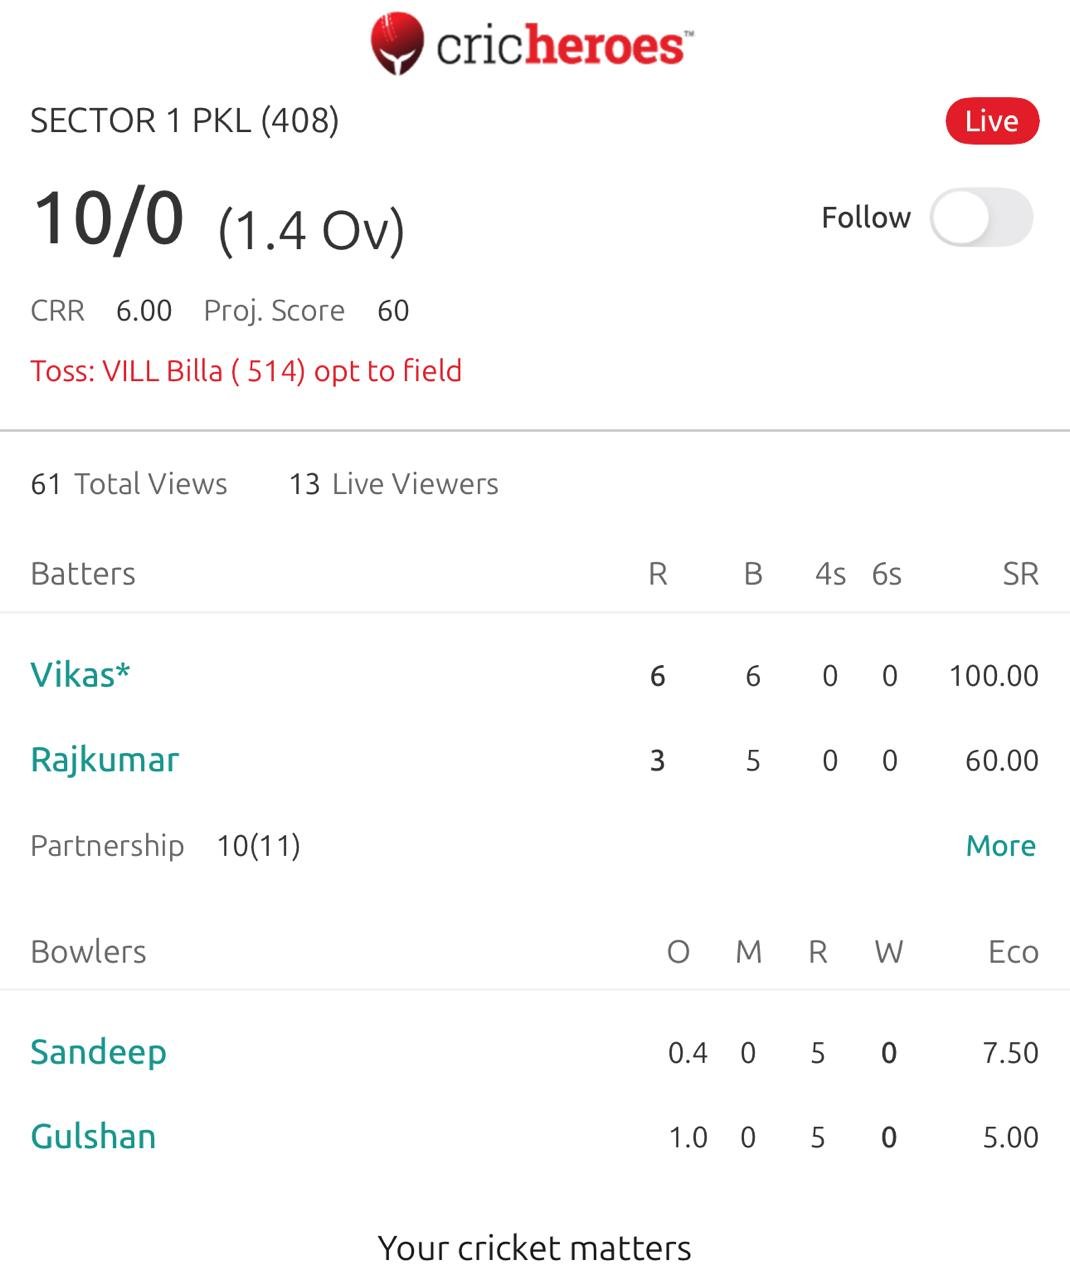
Task: Open bowler Sandeep's profile
Action: coord(98,1052)
